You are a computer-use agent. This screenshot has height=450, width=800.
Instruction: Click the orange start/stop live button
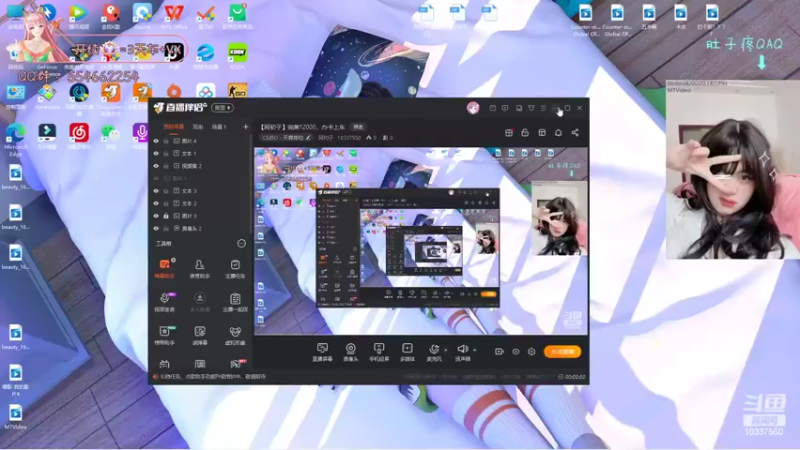562,352
